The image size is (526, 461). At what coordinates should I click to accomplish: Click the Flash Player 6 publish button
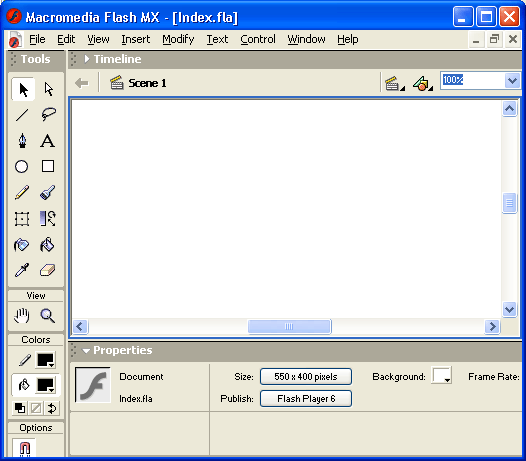306,399
